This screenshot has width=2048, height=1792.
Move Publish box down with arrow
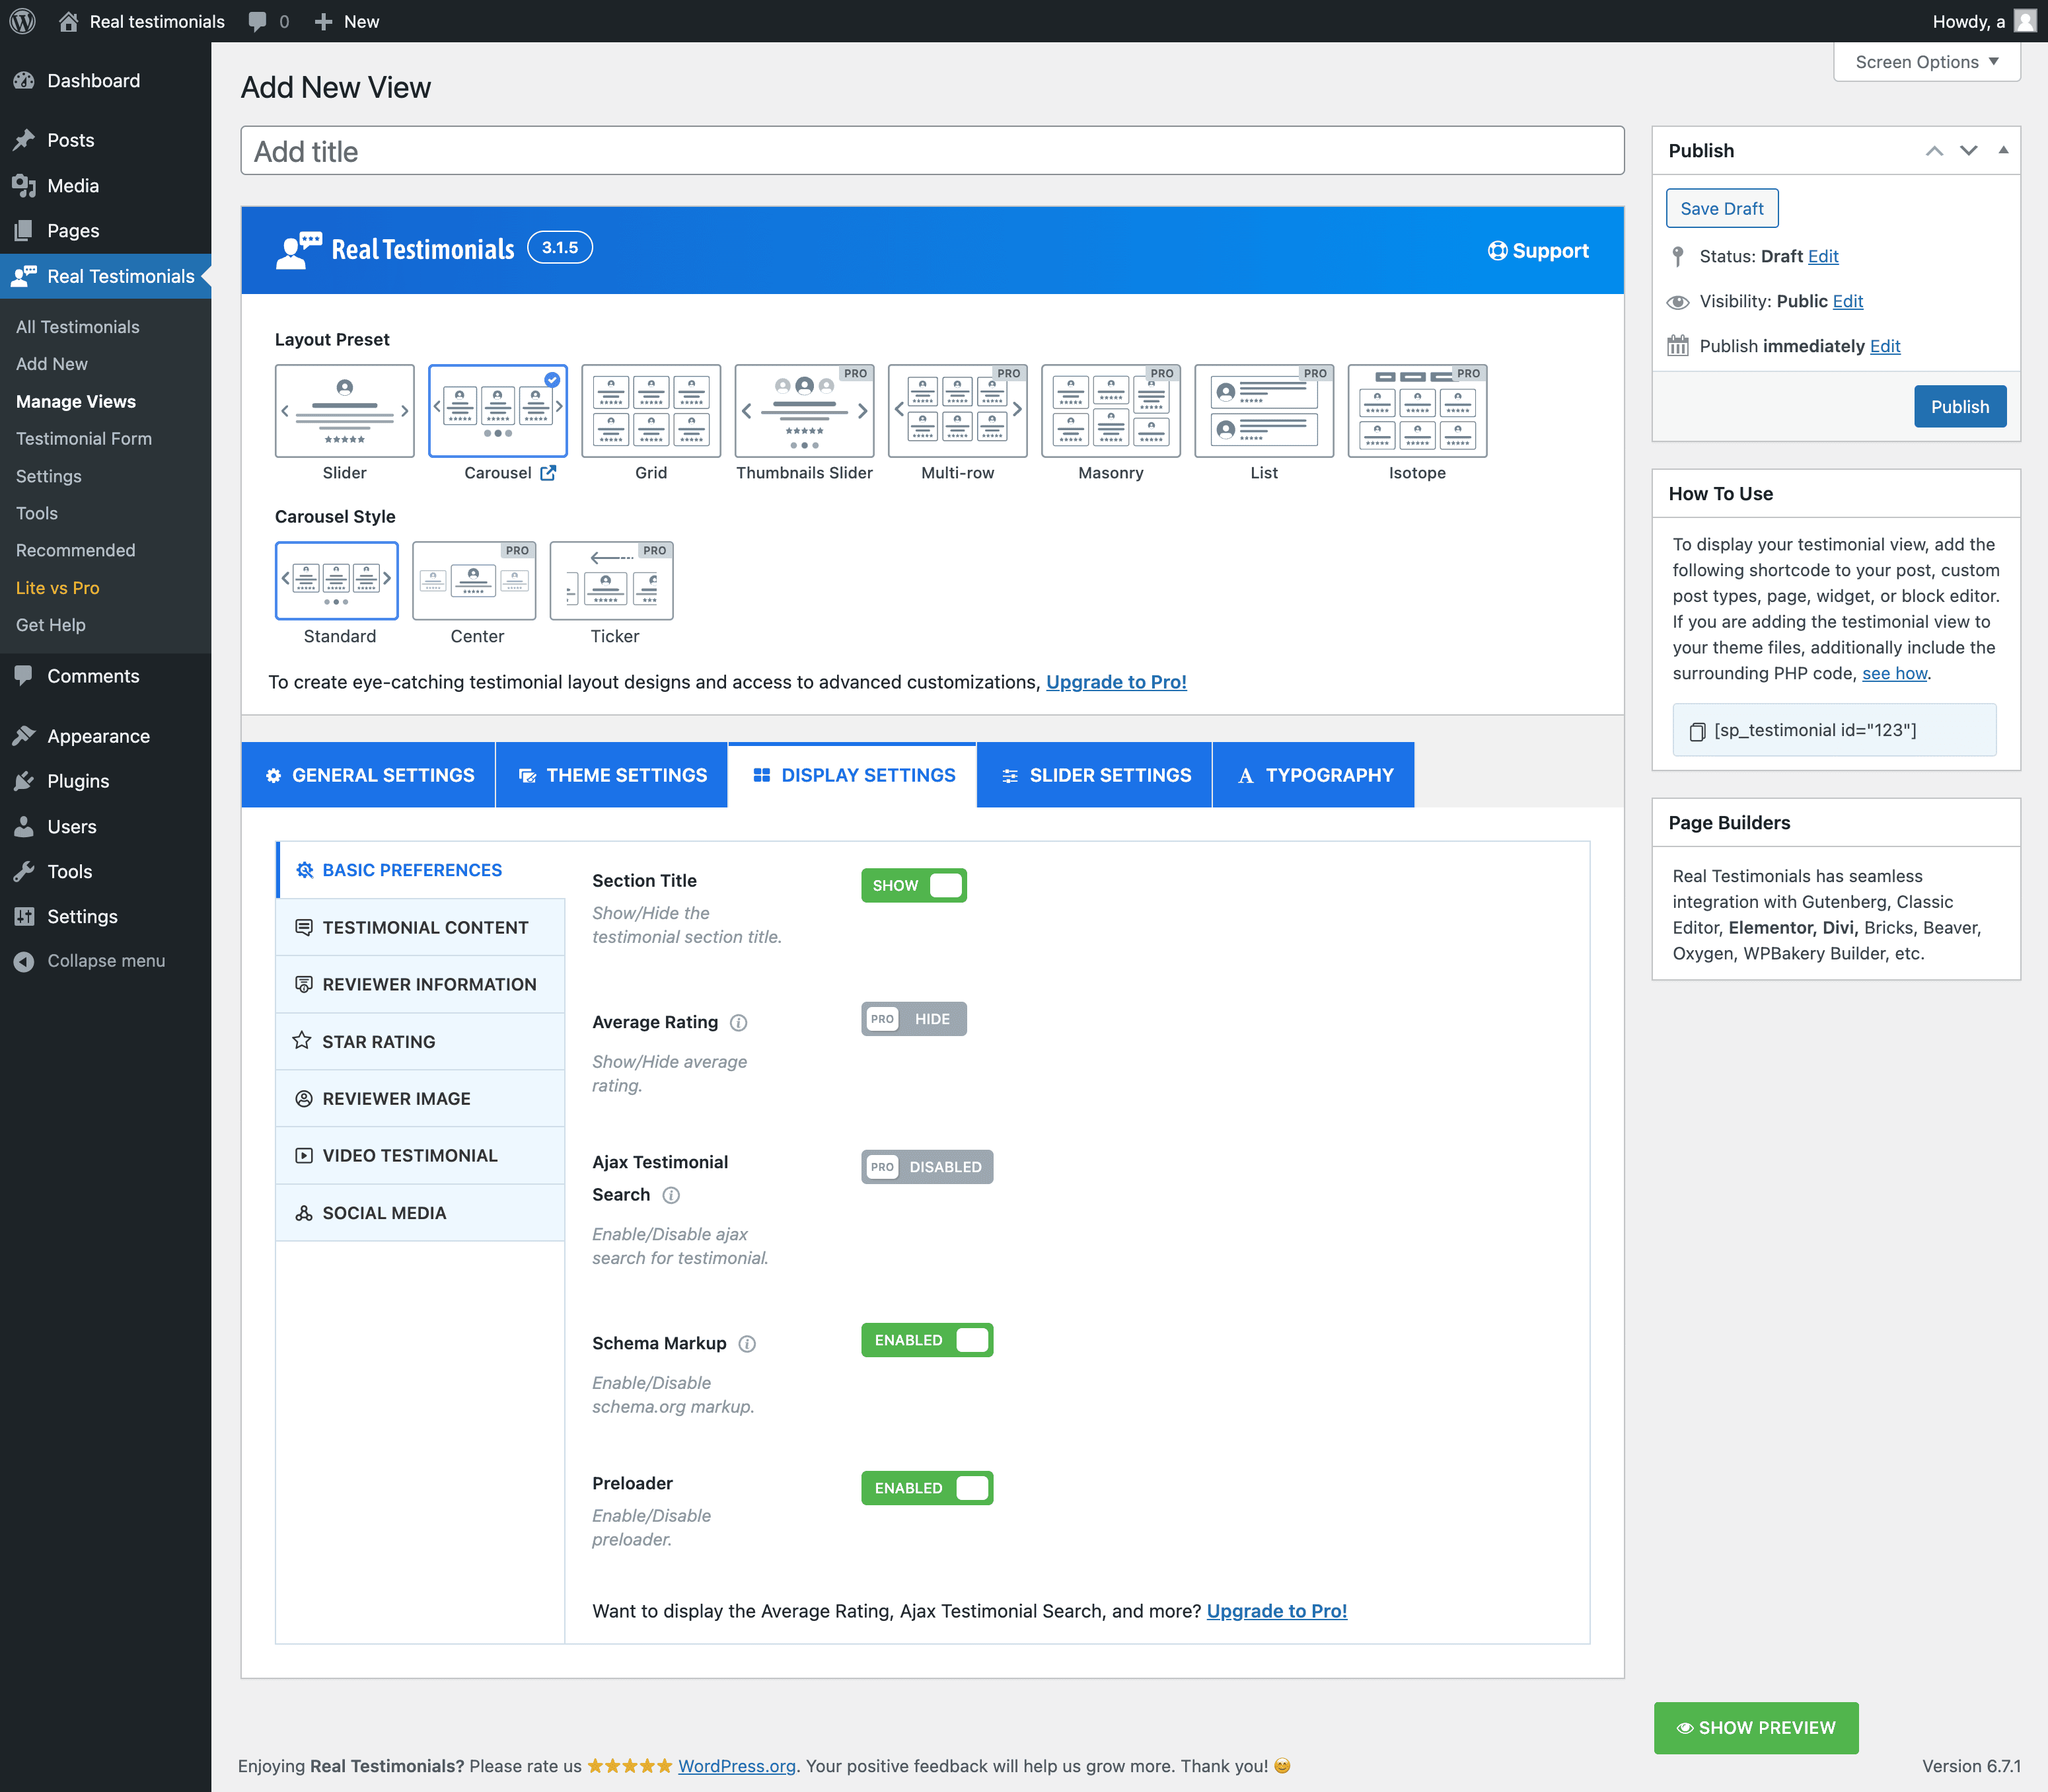[1968, 150]
